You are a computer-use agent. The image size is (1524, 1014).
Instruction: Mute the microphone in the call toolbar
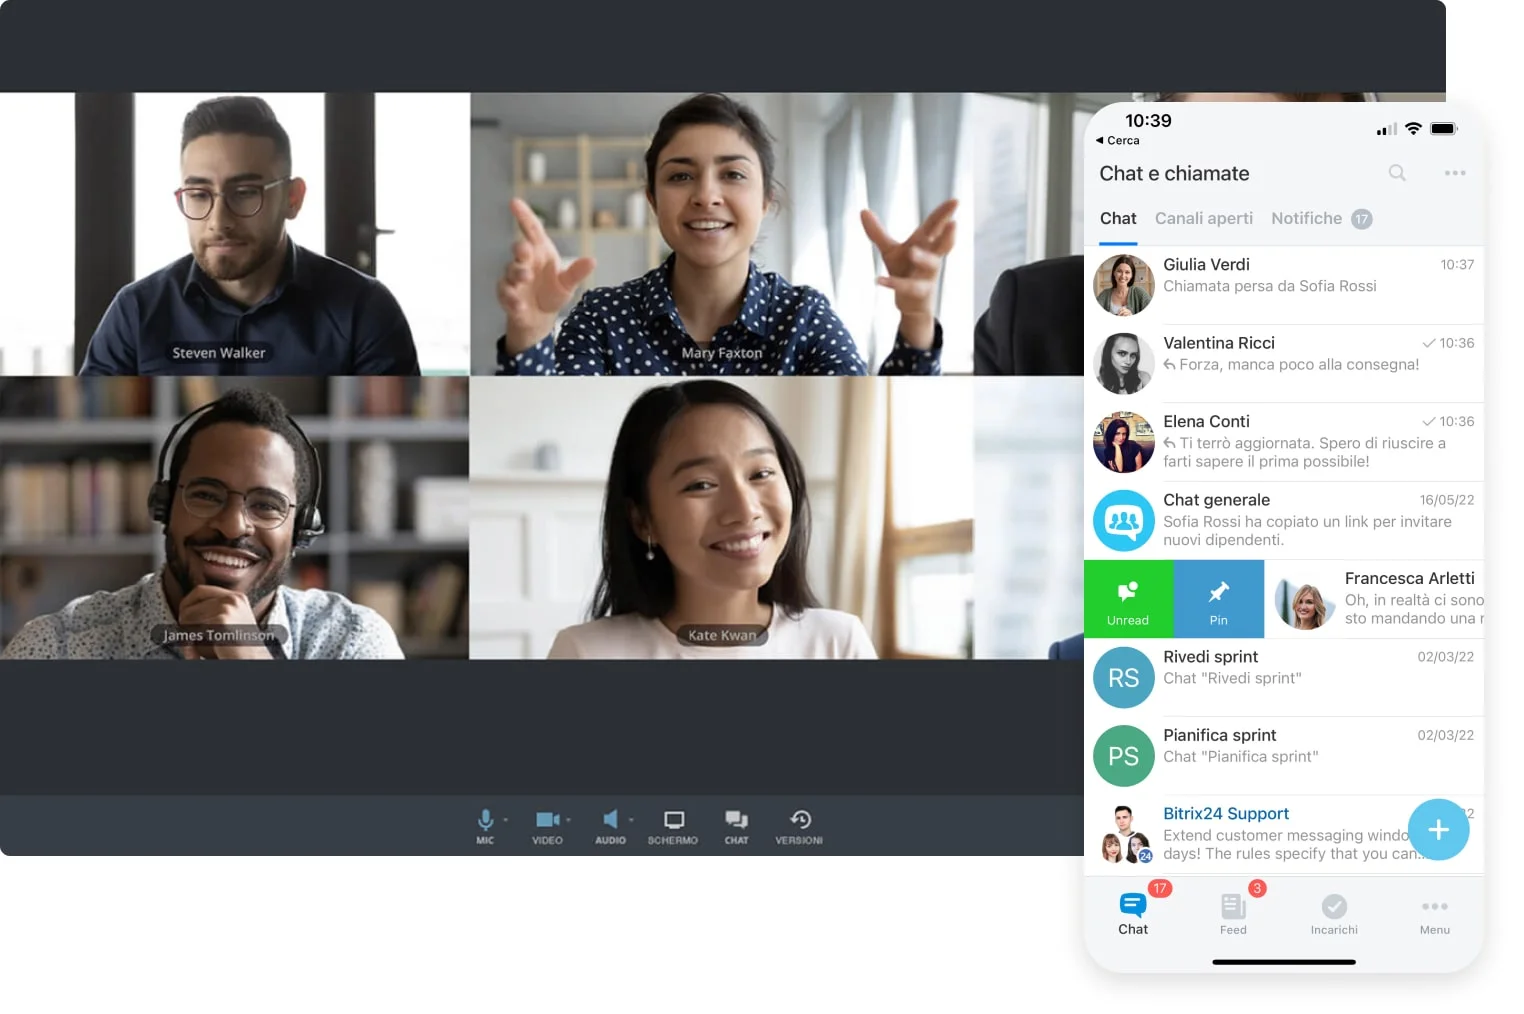click(485, 820)
